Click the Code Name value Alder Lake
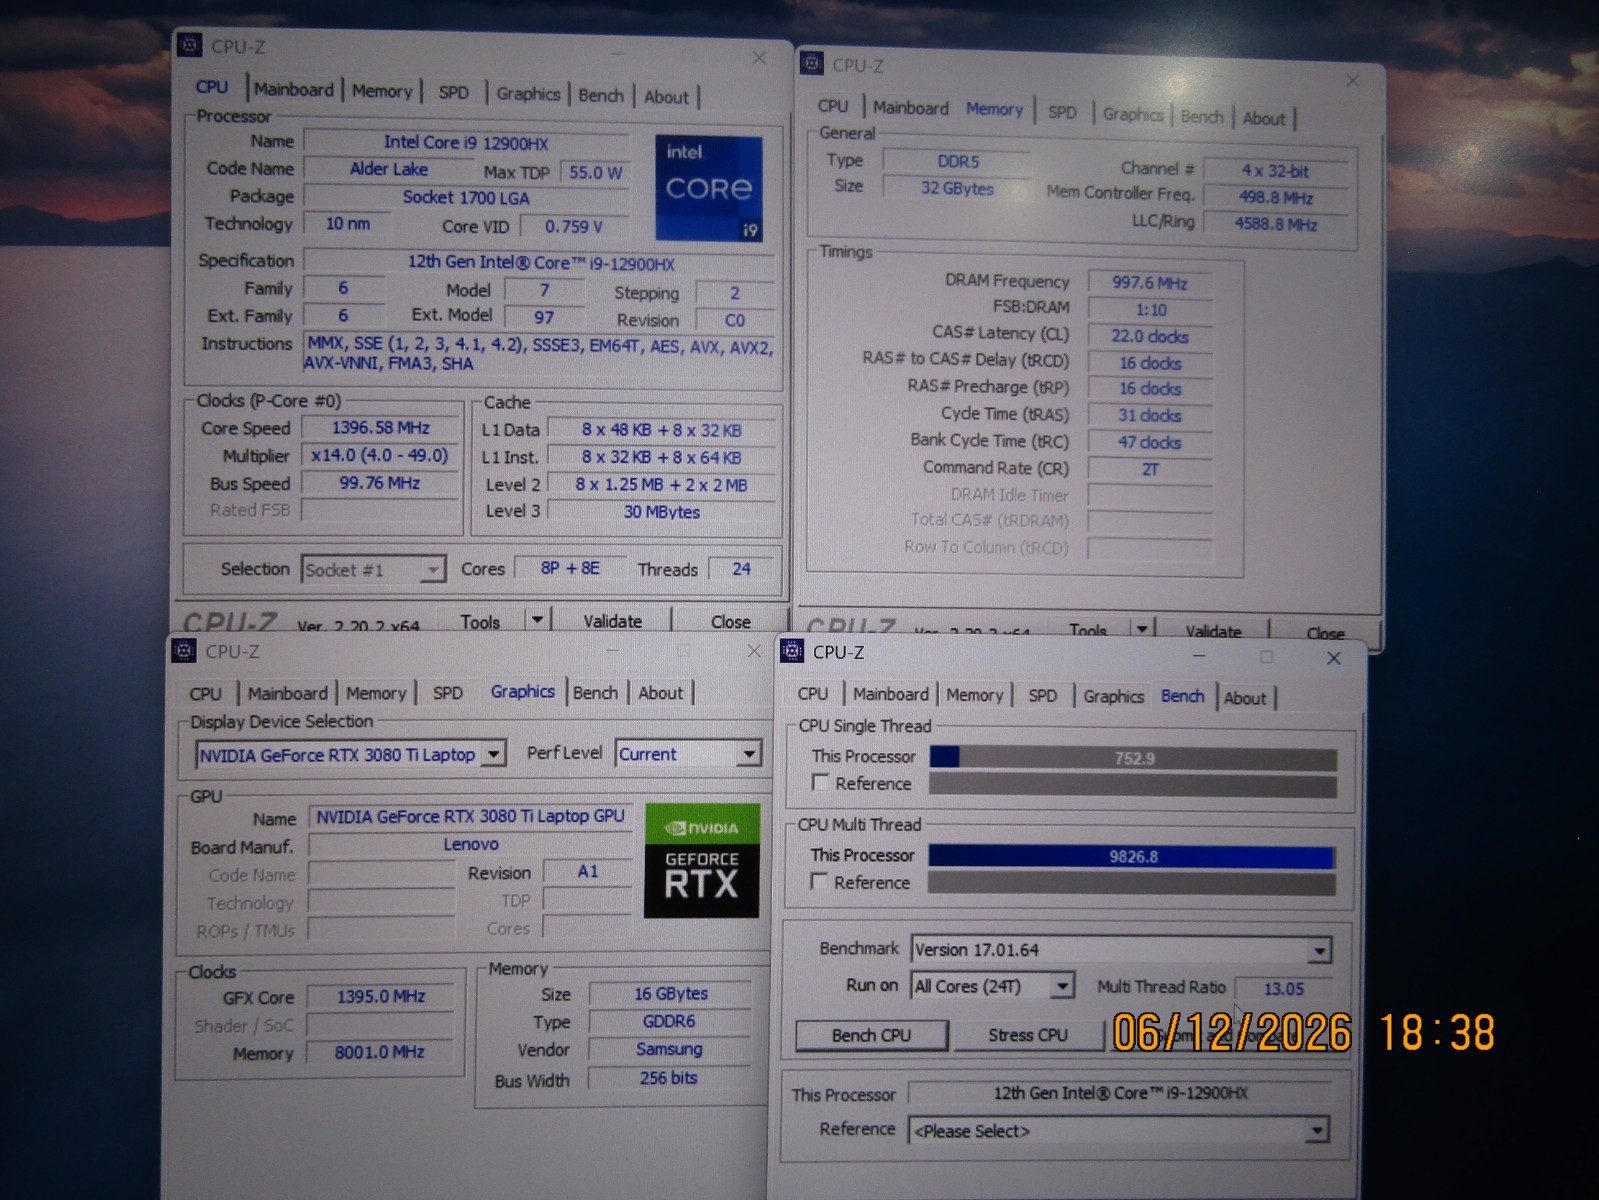Image resolution: width=1599 pixels, height=1200 pixels. pyautogui.click(x=389, y=169)
